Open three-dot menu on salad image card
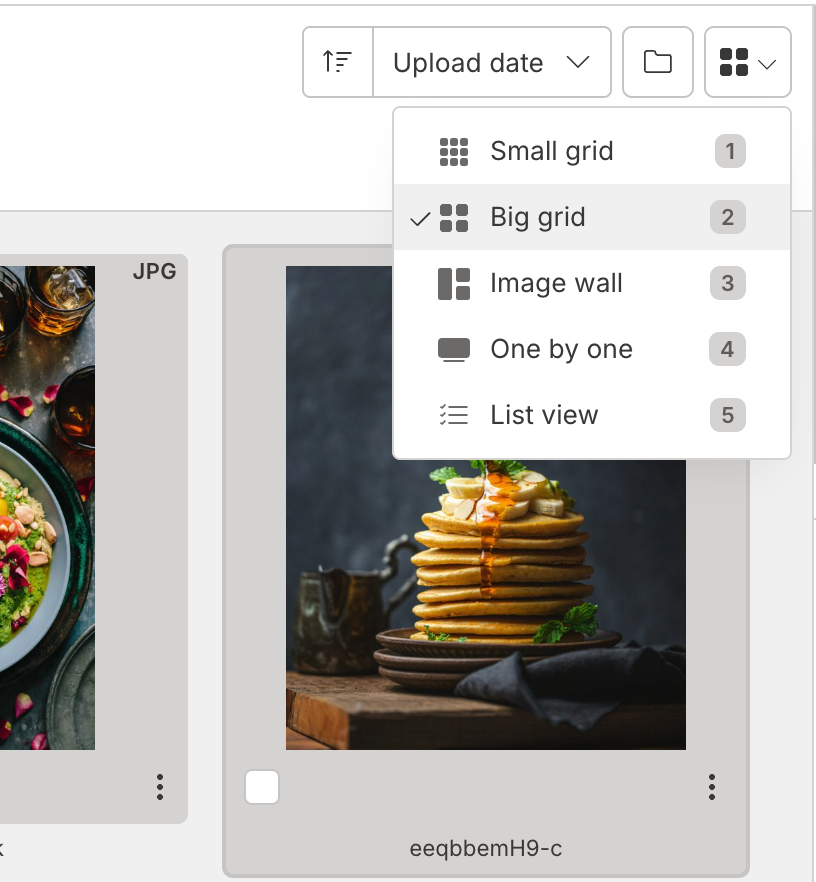816x882 pixels. pyautogui.click(x=160, y=787)
